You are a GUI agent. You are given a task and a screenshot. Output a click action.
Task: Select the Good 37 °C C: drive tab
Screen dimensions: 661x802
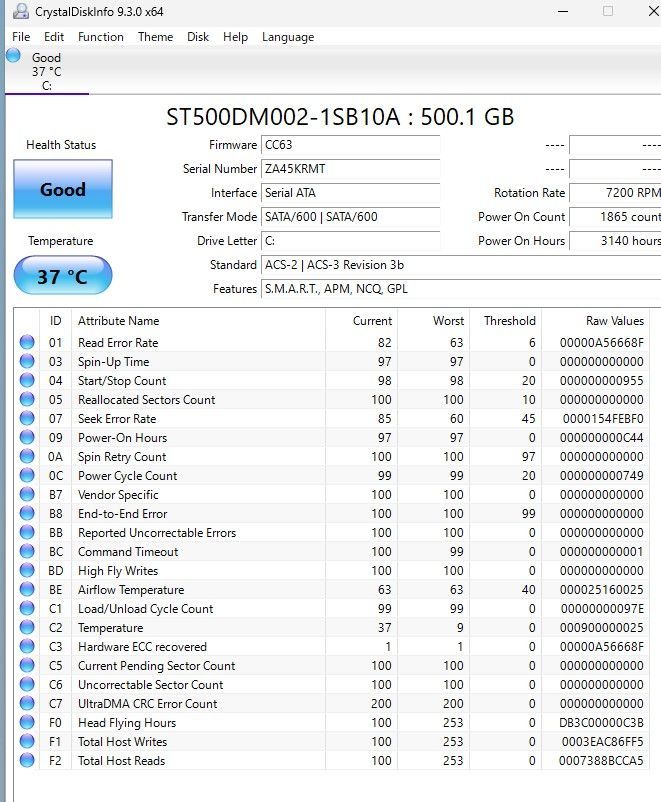click(46, 71)
